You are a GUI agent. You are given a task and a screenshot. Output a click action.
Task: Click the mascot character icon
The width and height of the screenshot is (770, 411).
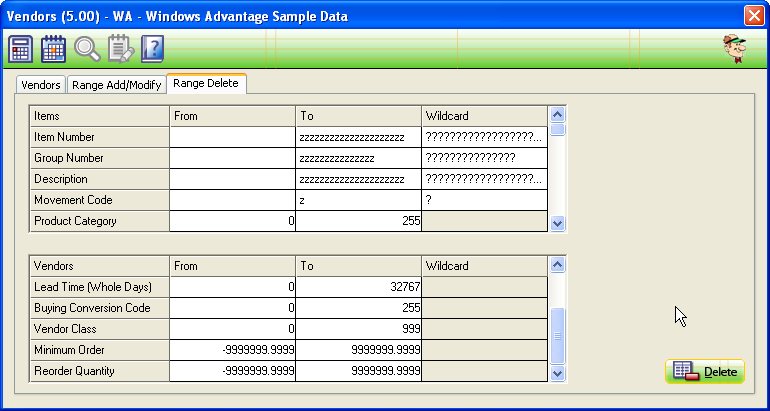click(735, 49)
